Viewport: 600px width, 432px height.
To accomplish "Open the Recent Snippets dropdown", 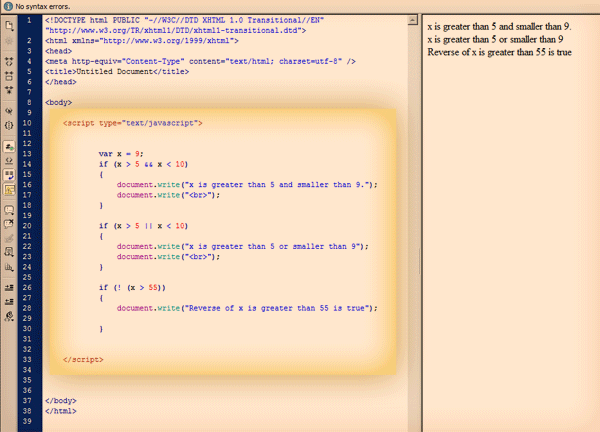I will [9, 252].
